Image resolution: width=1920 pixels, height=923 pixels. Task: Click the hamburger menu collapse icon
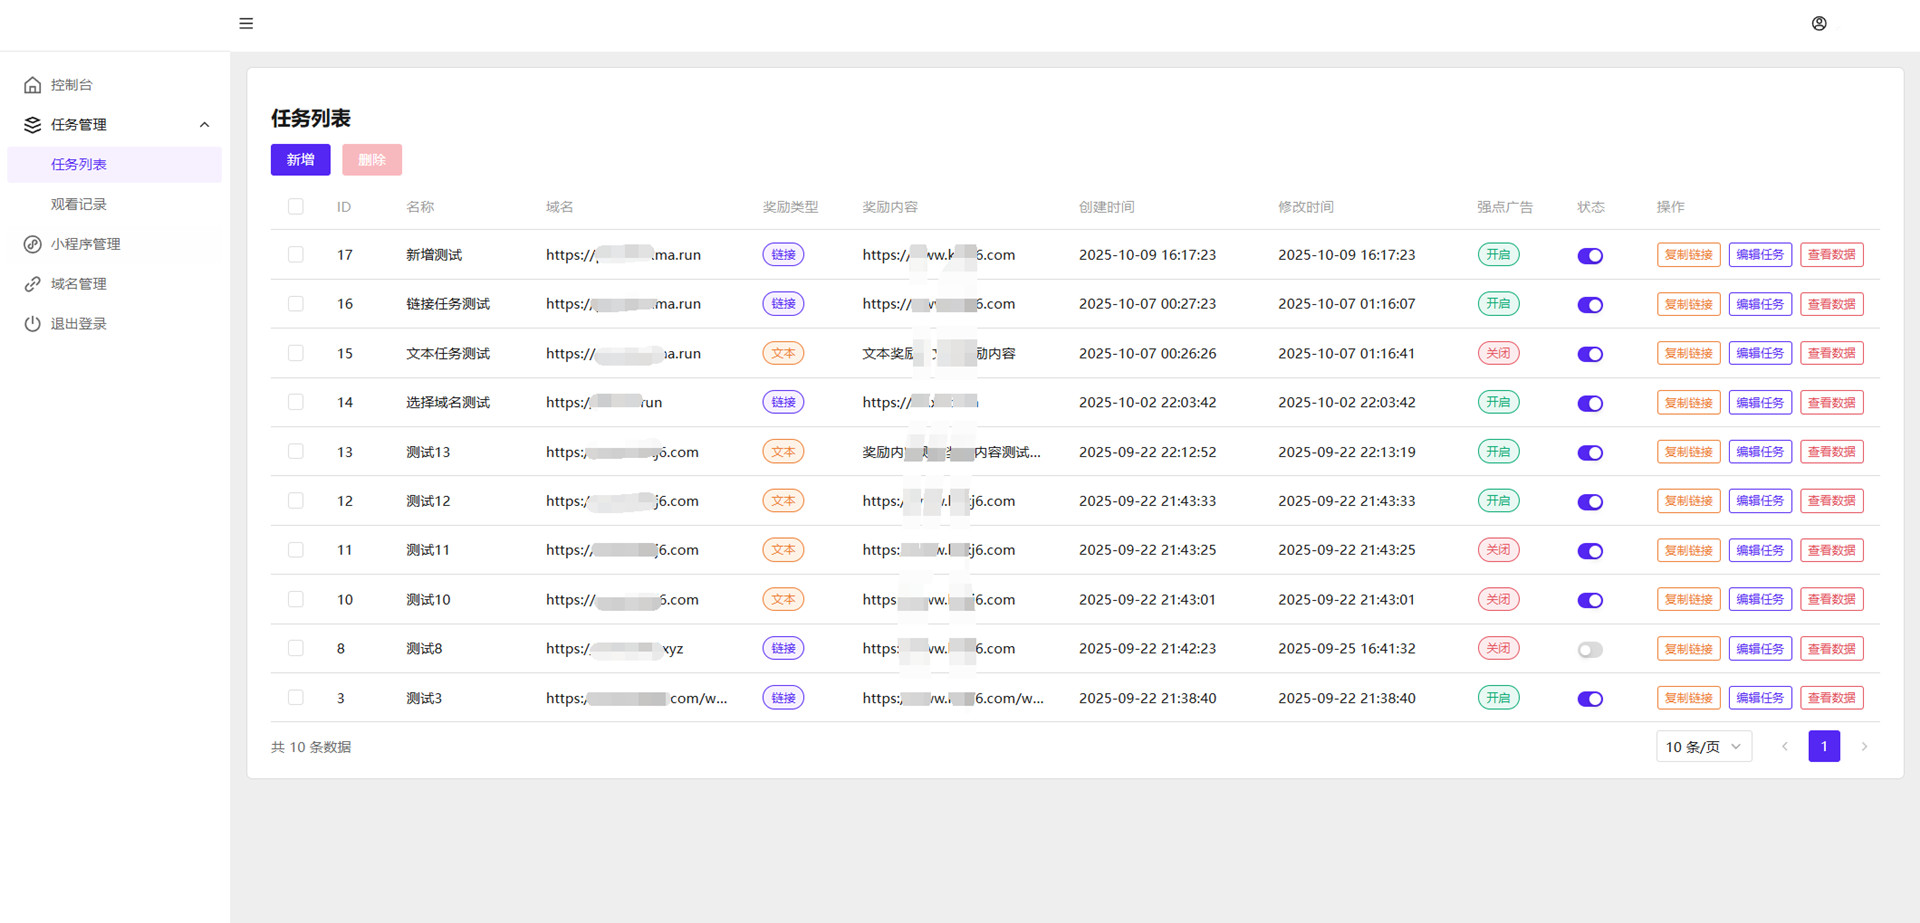(246, 23)
